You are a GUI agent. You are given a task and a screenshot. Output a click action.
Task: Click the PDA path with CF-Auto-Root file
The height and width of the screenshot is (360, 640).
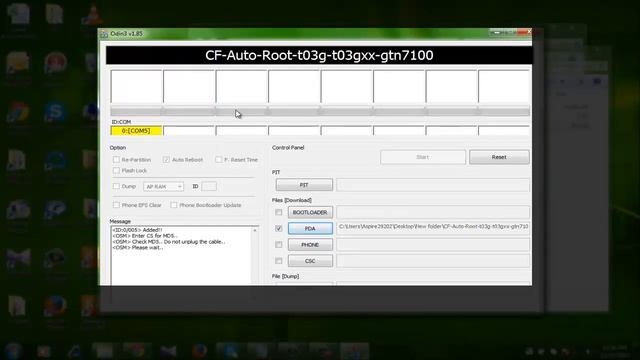pyautogui.click(x=433, y=227)
